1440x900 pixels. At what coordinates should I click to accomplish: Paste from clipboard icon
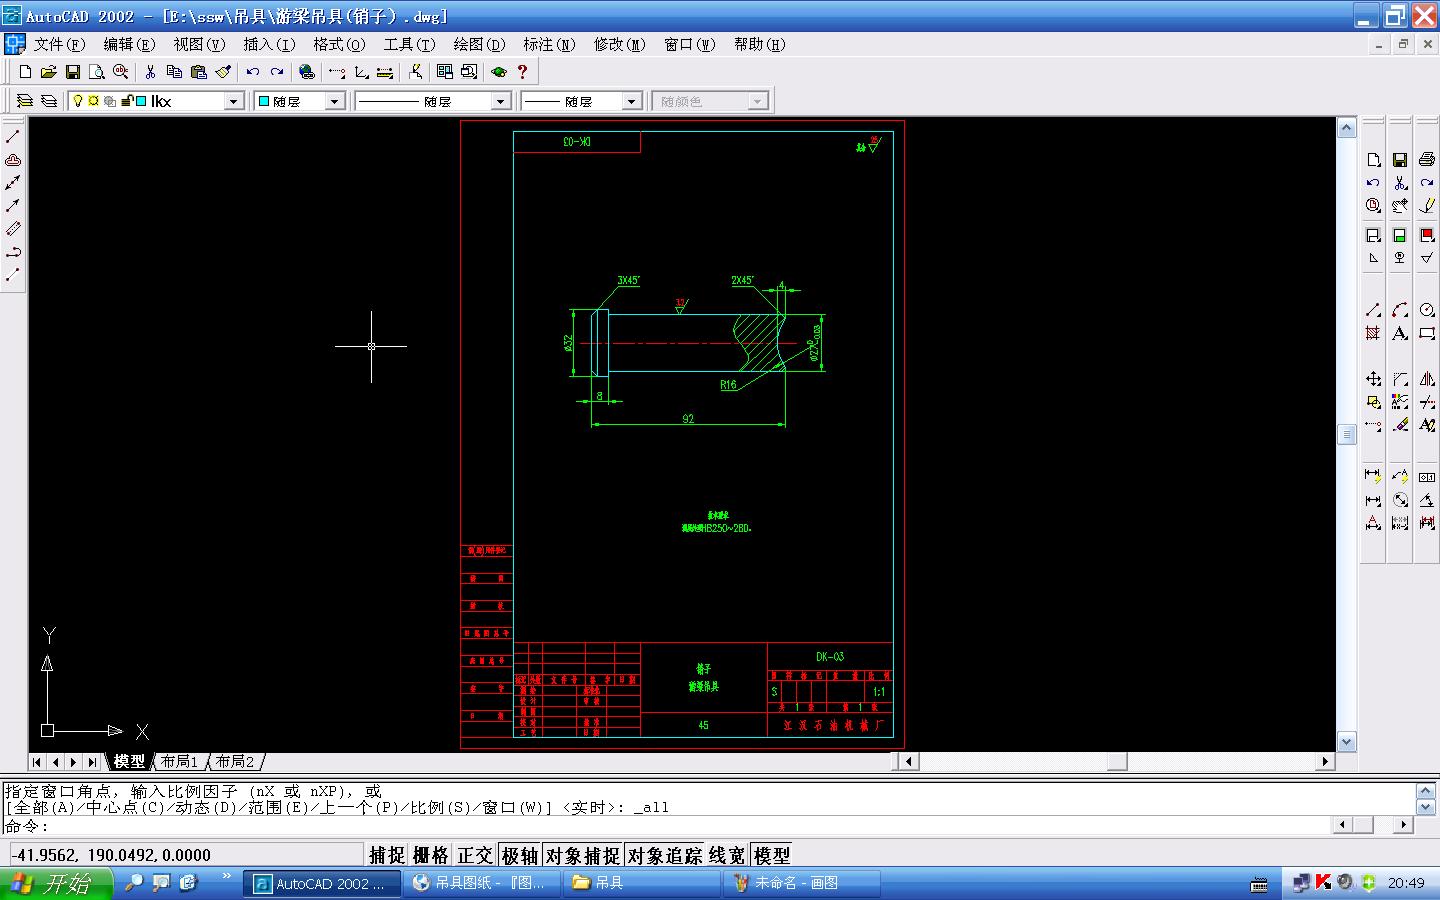[198, 72]
